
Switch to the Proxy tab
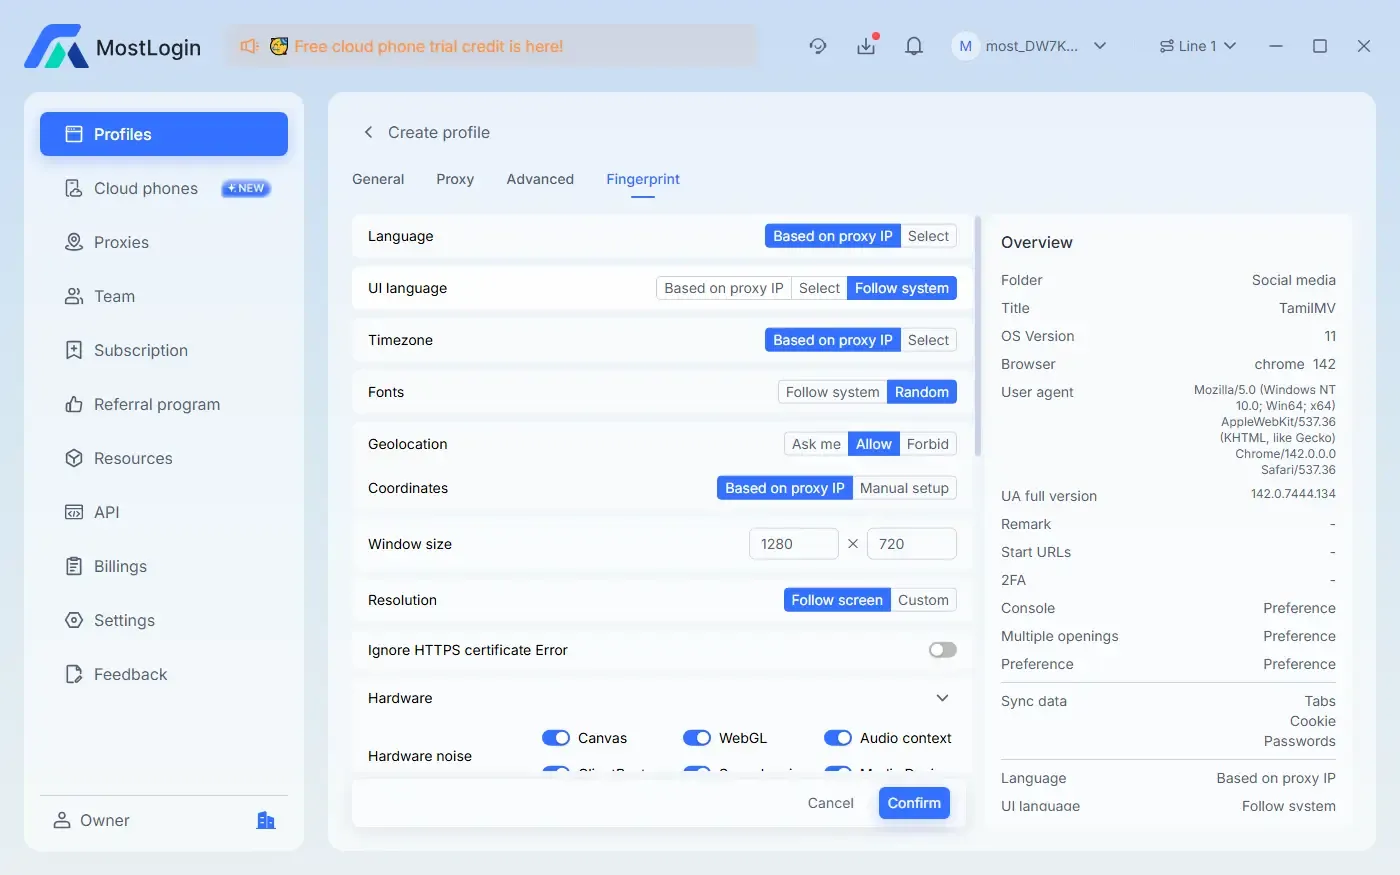(455, 179)
